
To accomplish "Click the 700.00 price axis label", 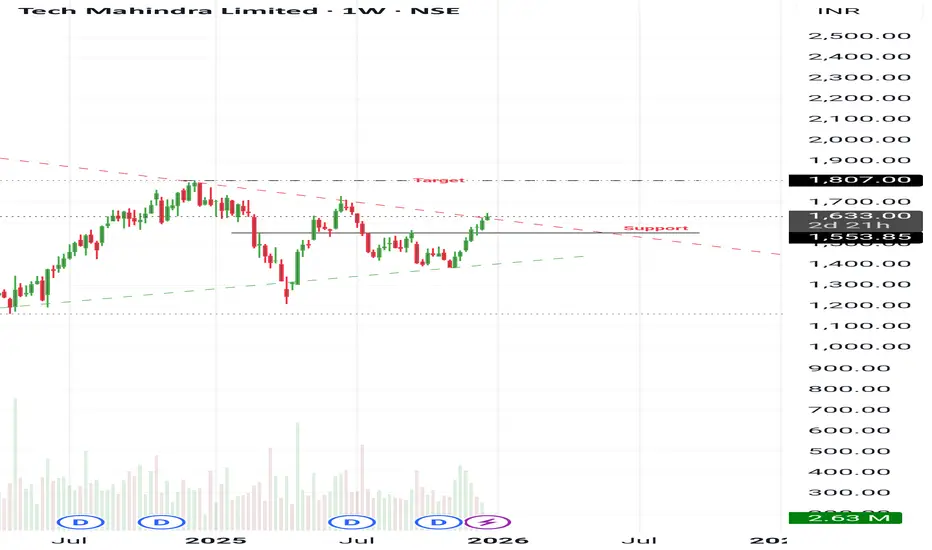I will [849, 410].
